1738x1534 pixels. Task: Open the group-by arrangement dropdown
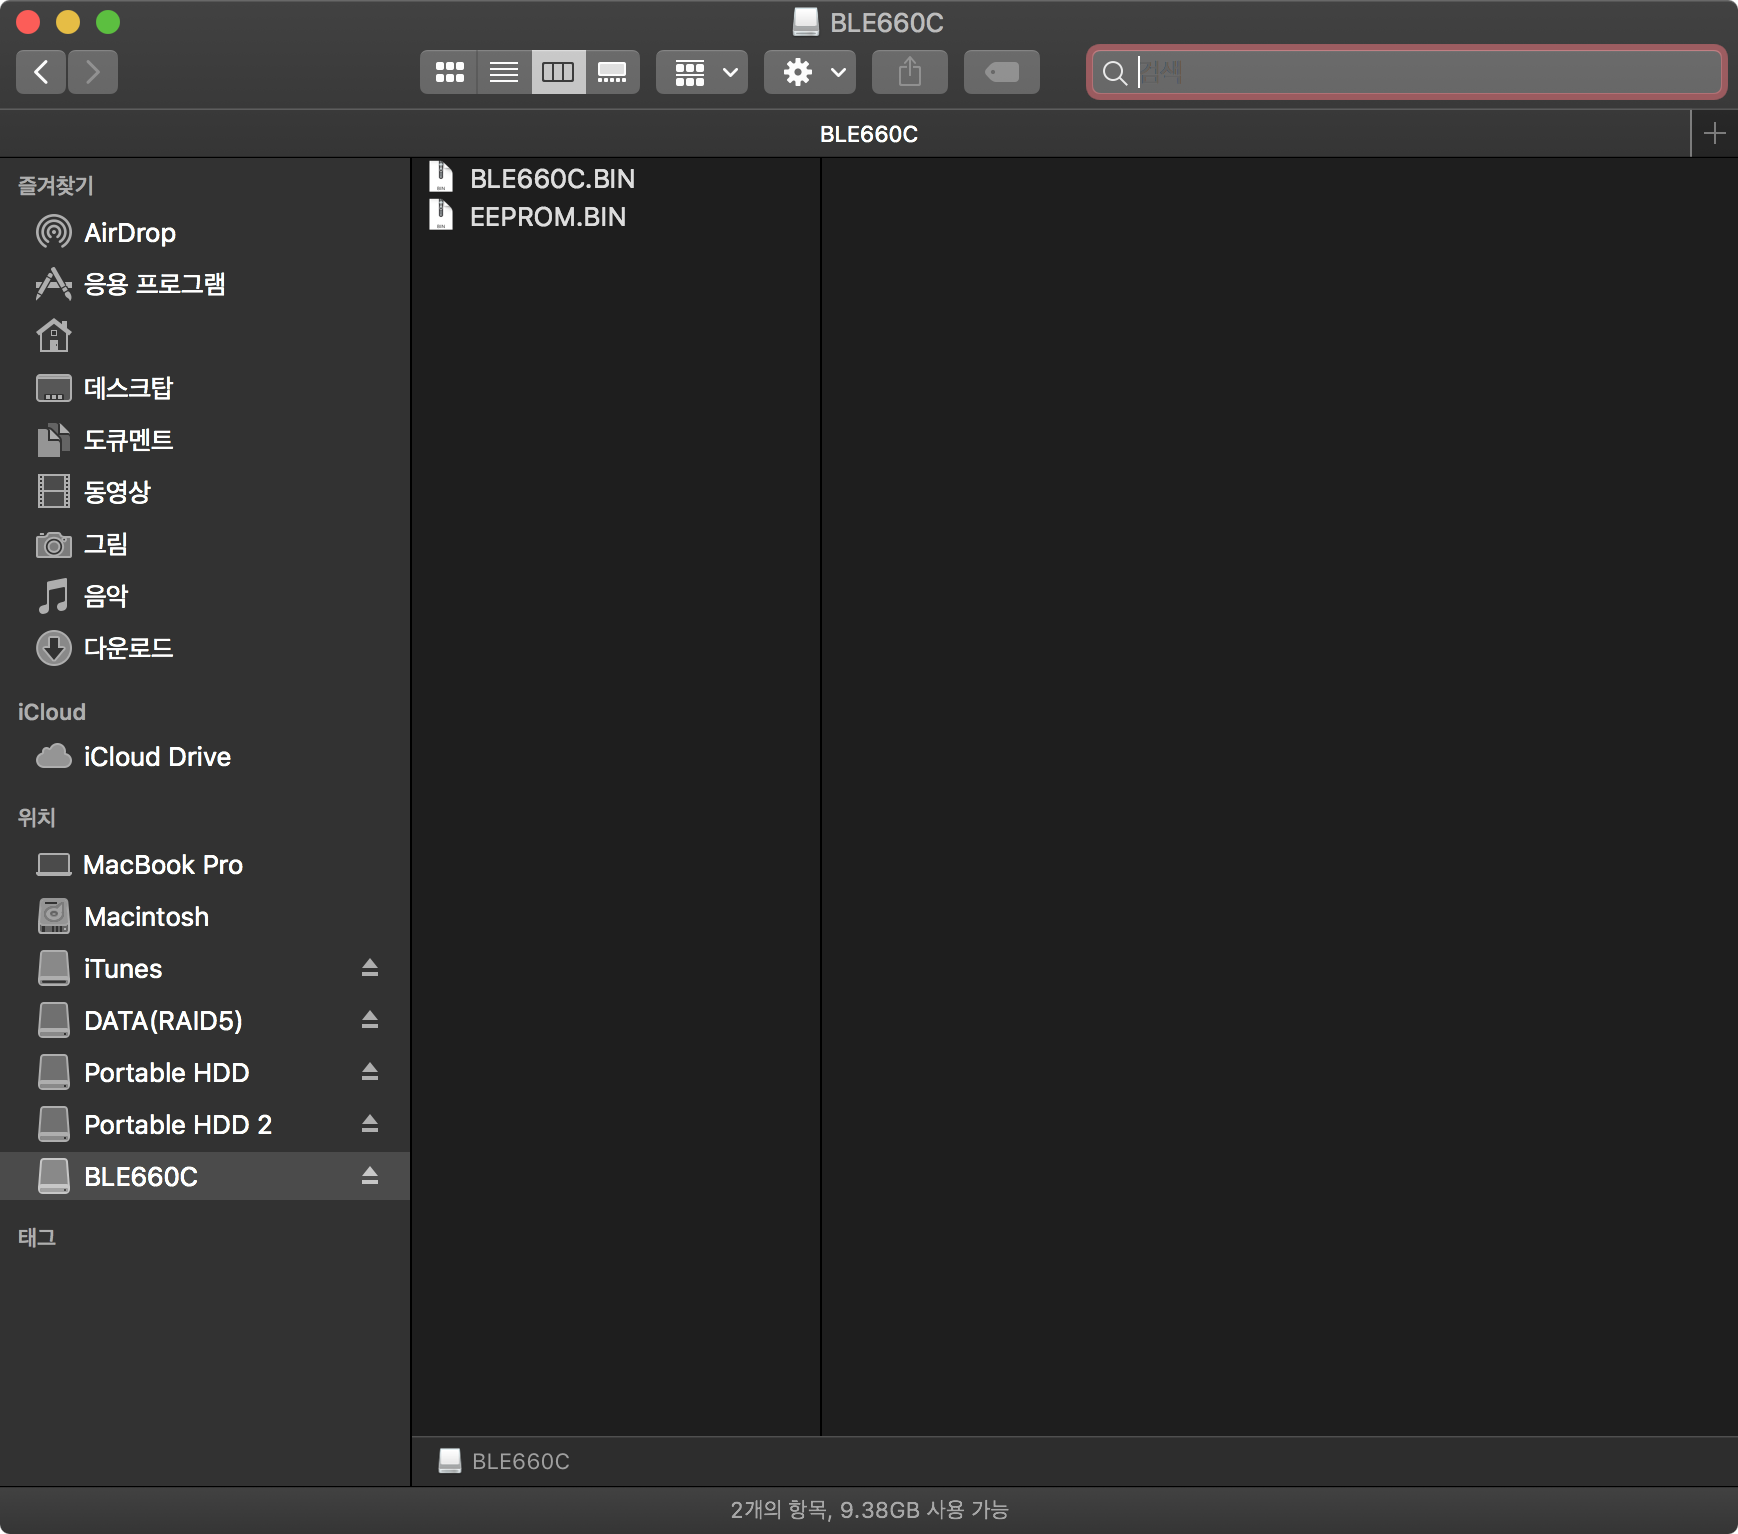702,72
